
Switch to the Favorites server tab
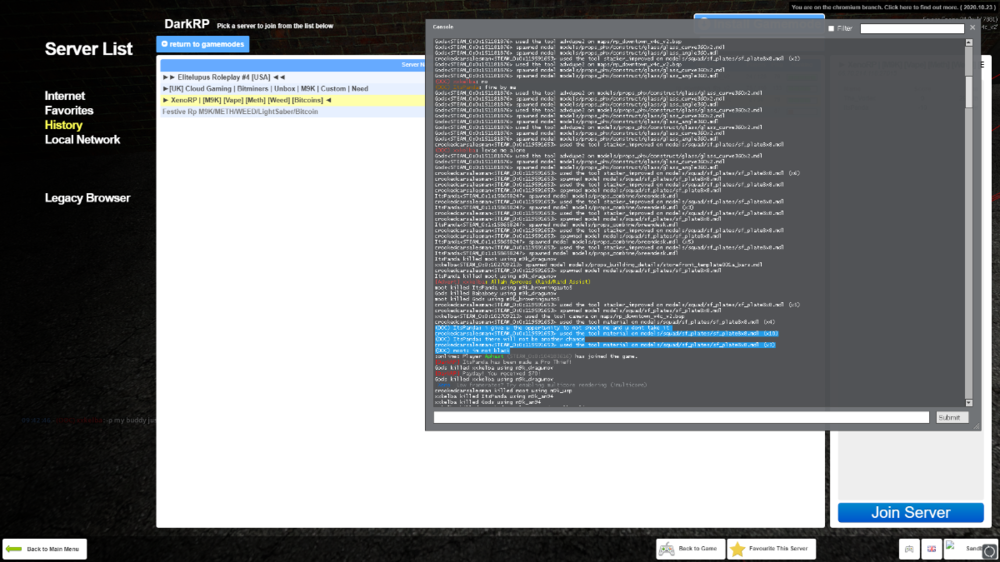[69, 110]
